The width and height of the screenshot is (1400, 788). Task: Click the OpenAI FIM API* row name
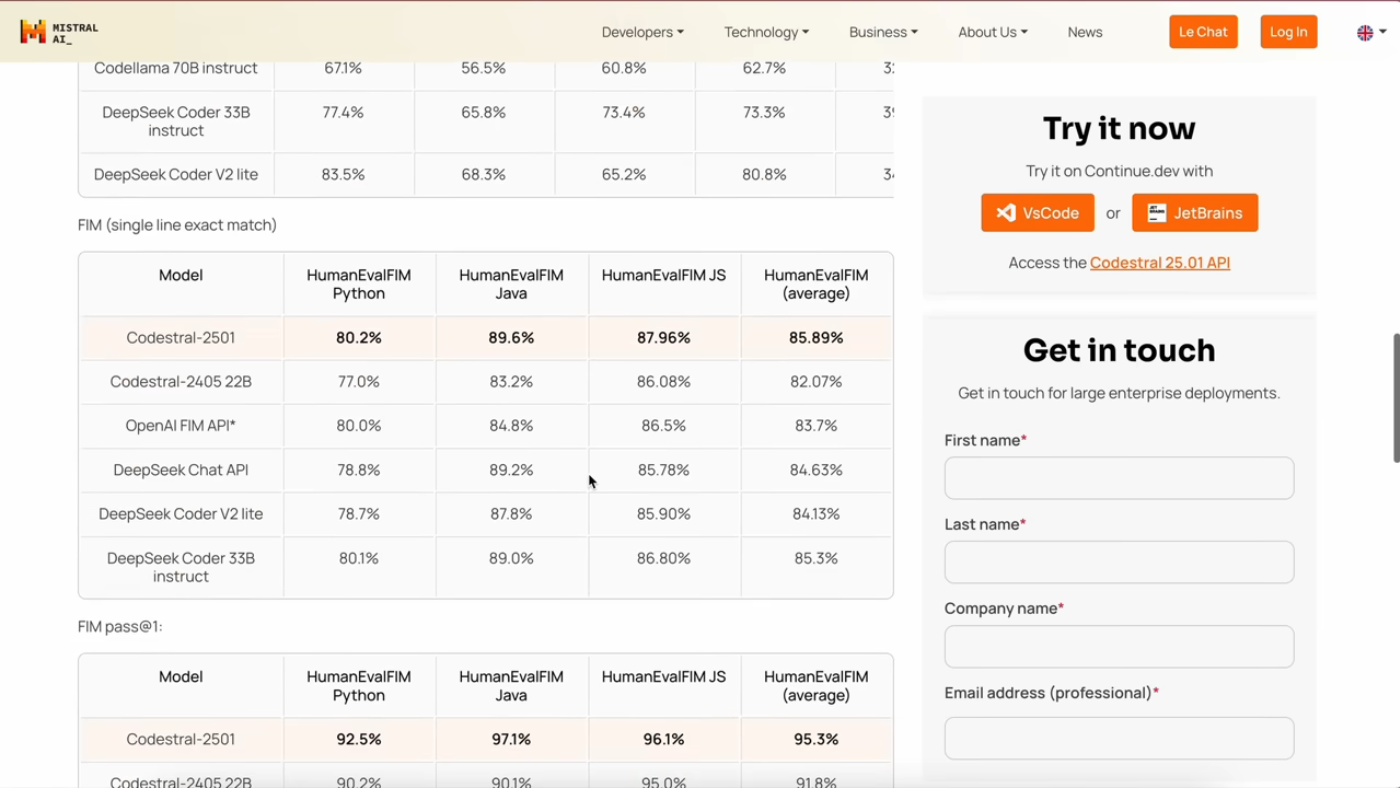pos(181,426)
